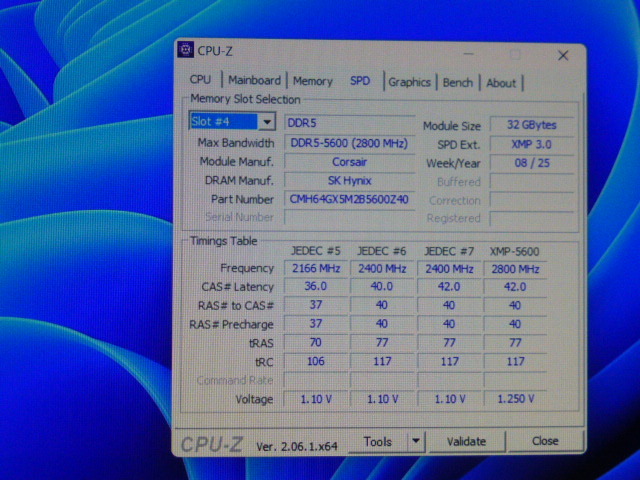The image size is (640, 480).
Task: Click the Max Bandwidth label
Action: [236, 143]
